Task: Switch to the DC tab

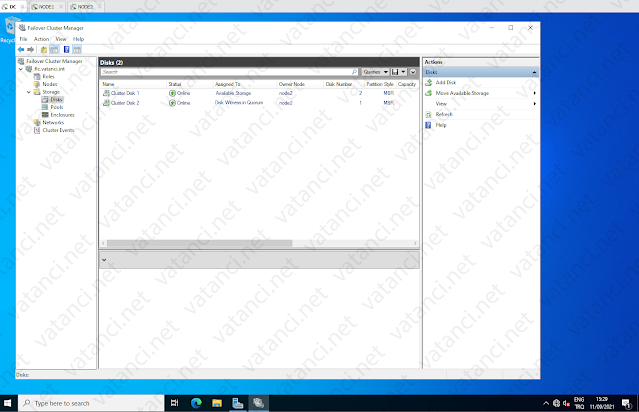Action: pos(12,7)
